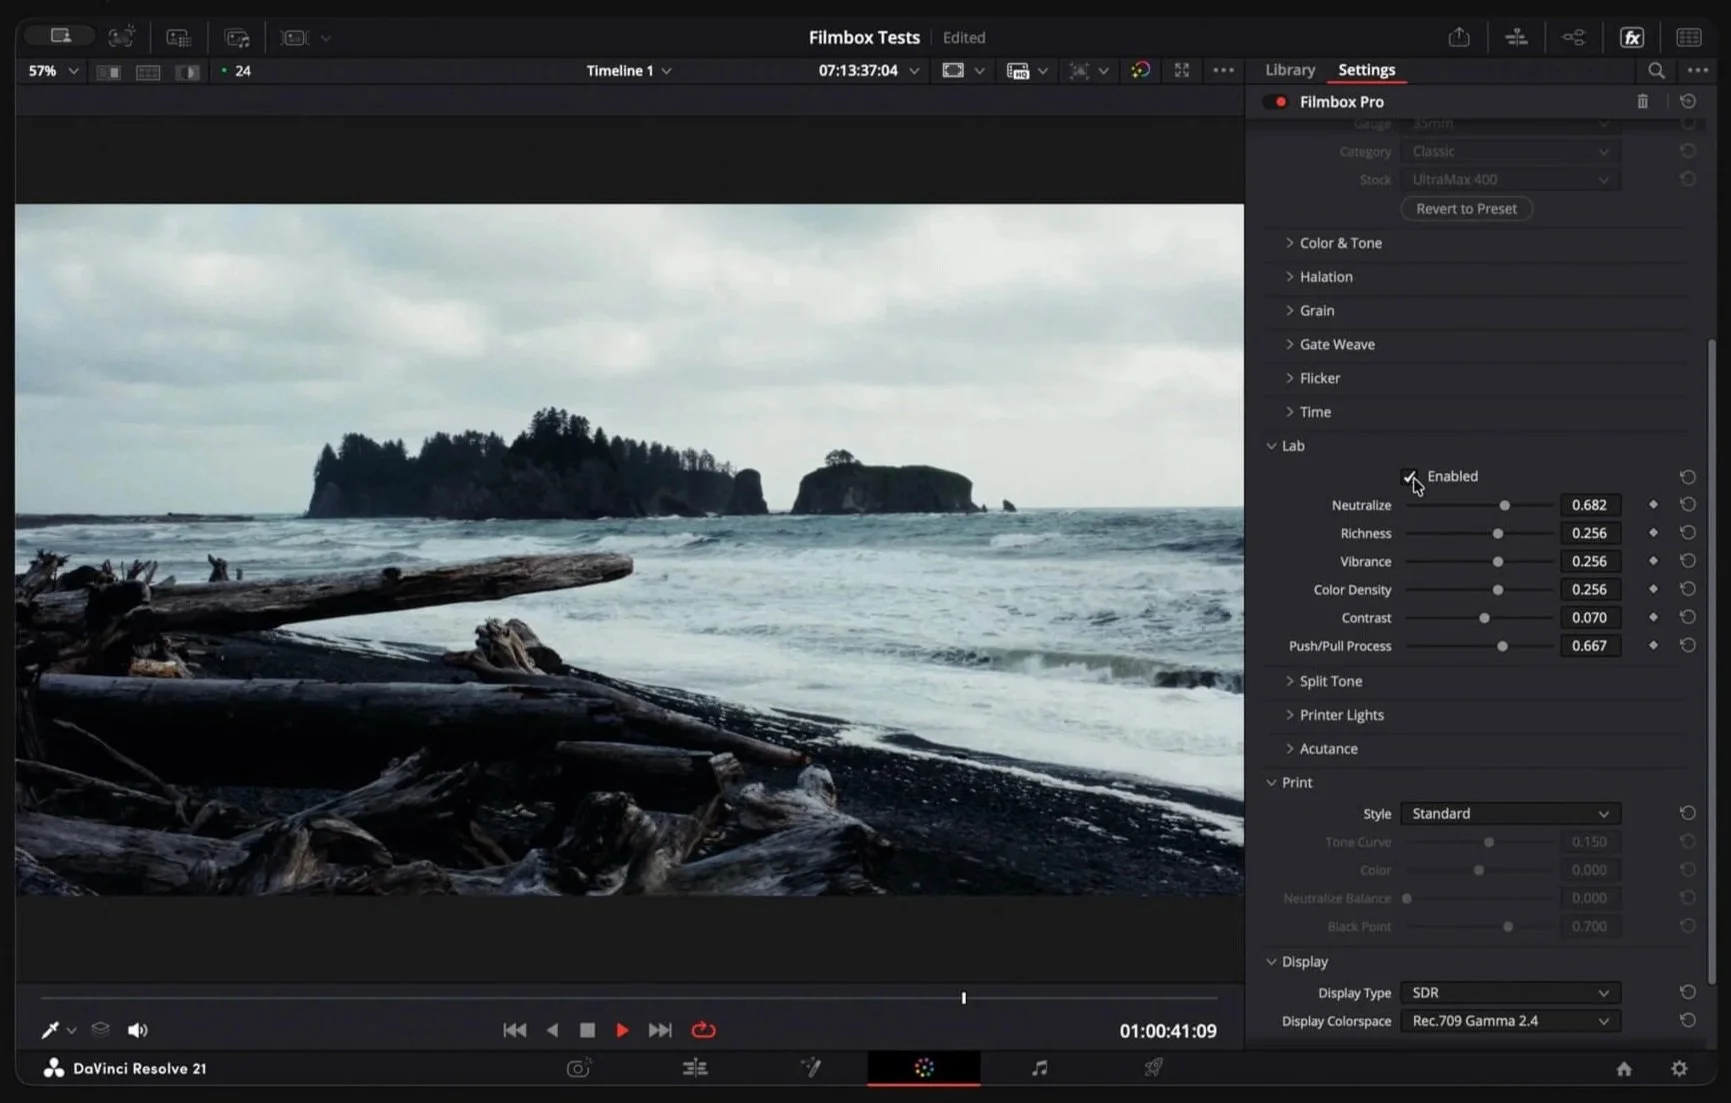
Task: Click the search magnifier in Settings panel
Action: [1656, 70]
